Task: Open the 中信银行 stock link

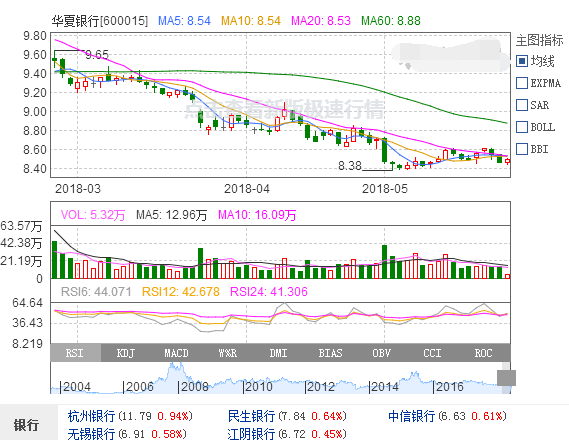Action: coord(411,416)
